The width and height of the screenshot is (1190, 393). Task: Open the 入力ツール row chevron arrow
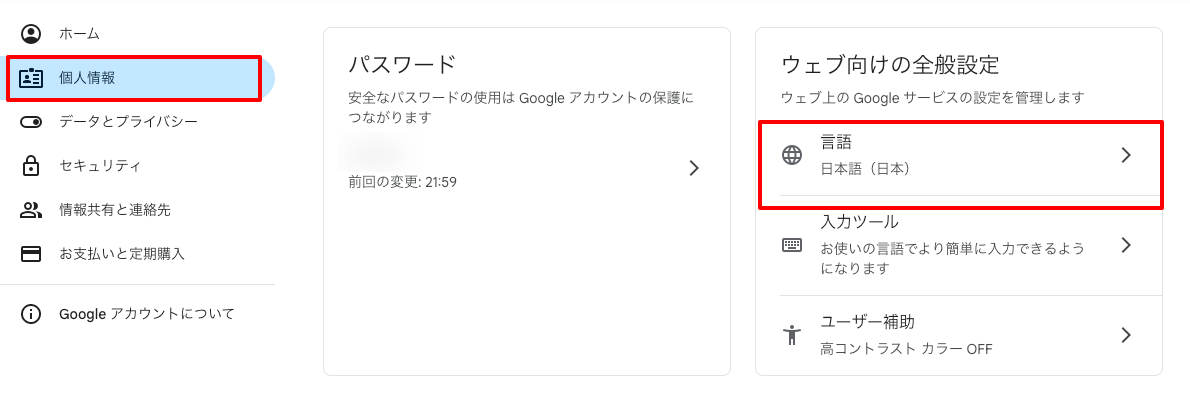[x=1126, y=245]
